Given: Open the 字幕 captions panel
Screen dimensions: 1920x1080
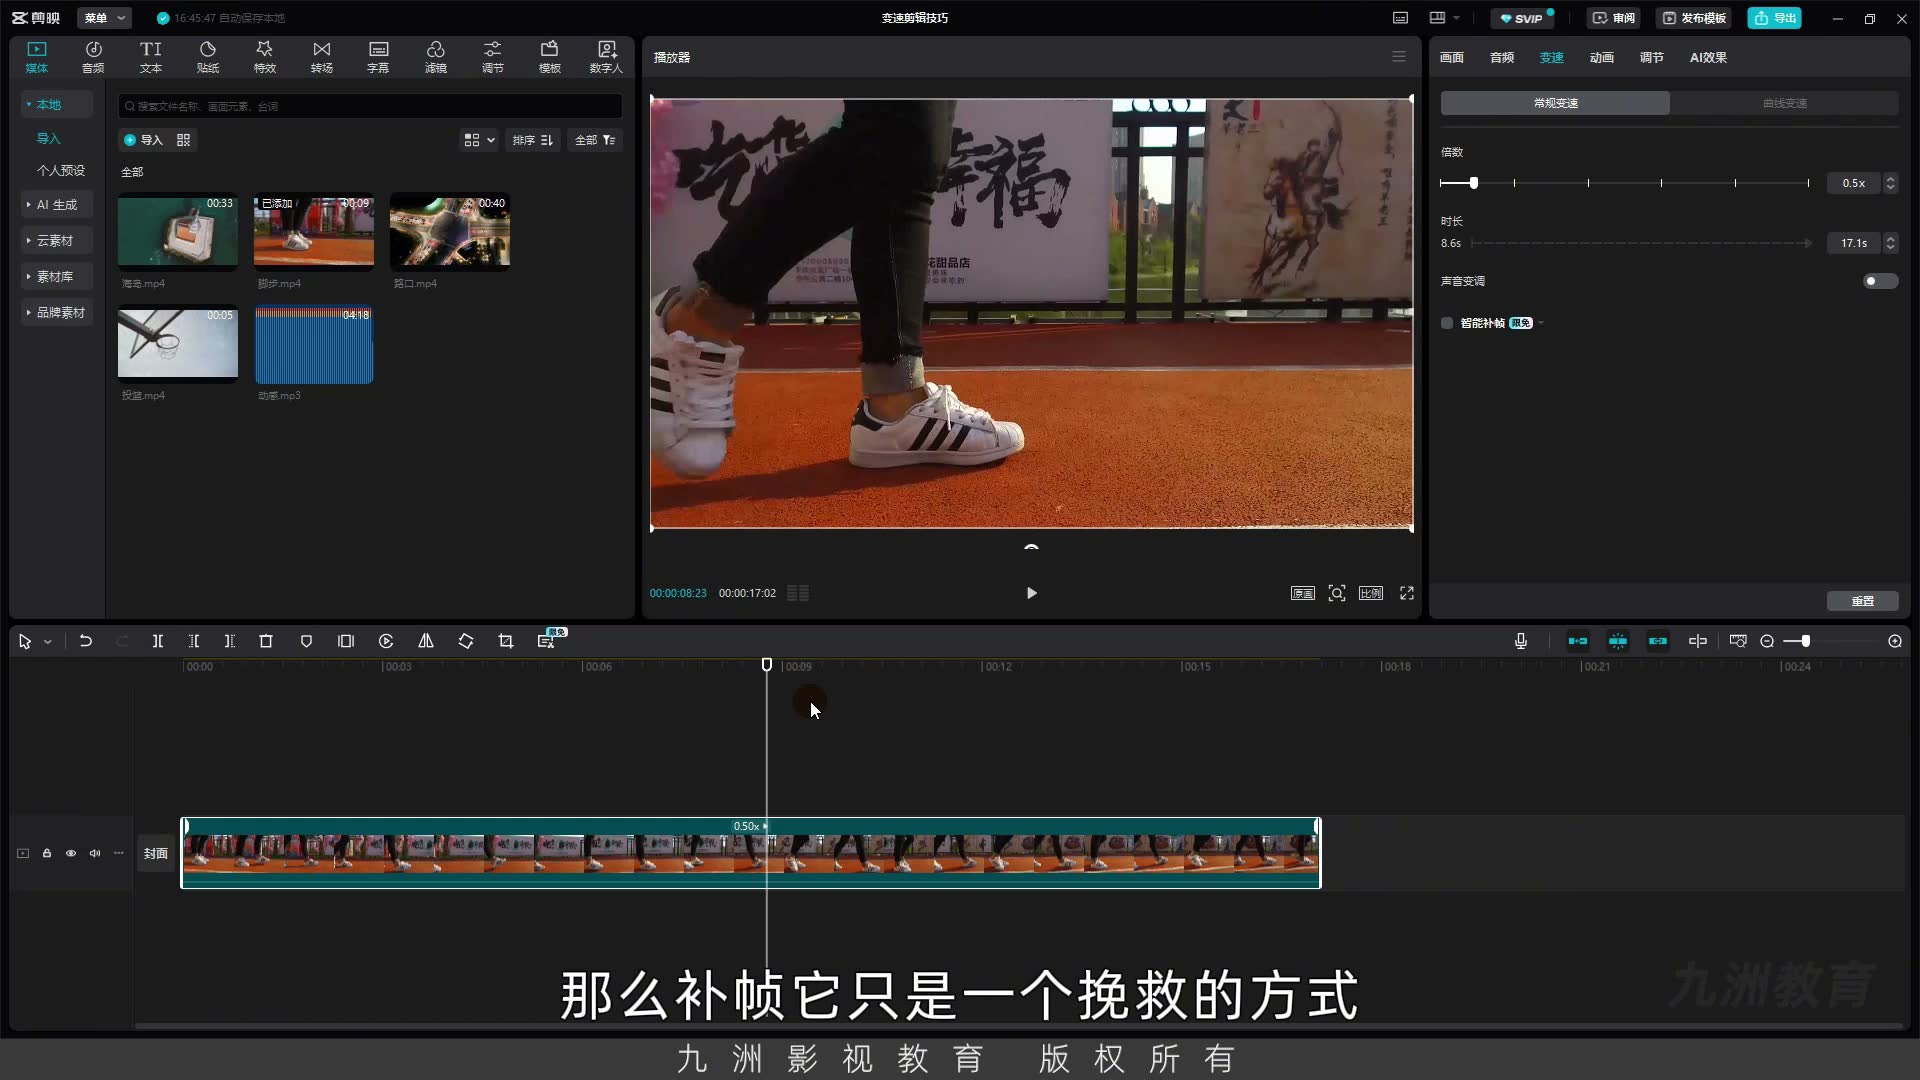Looking at the screenshot, I should (x=378, y=57).
